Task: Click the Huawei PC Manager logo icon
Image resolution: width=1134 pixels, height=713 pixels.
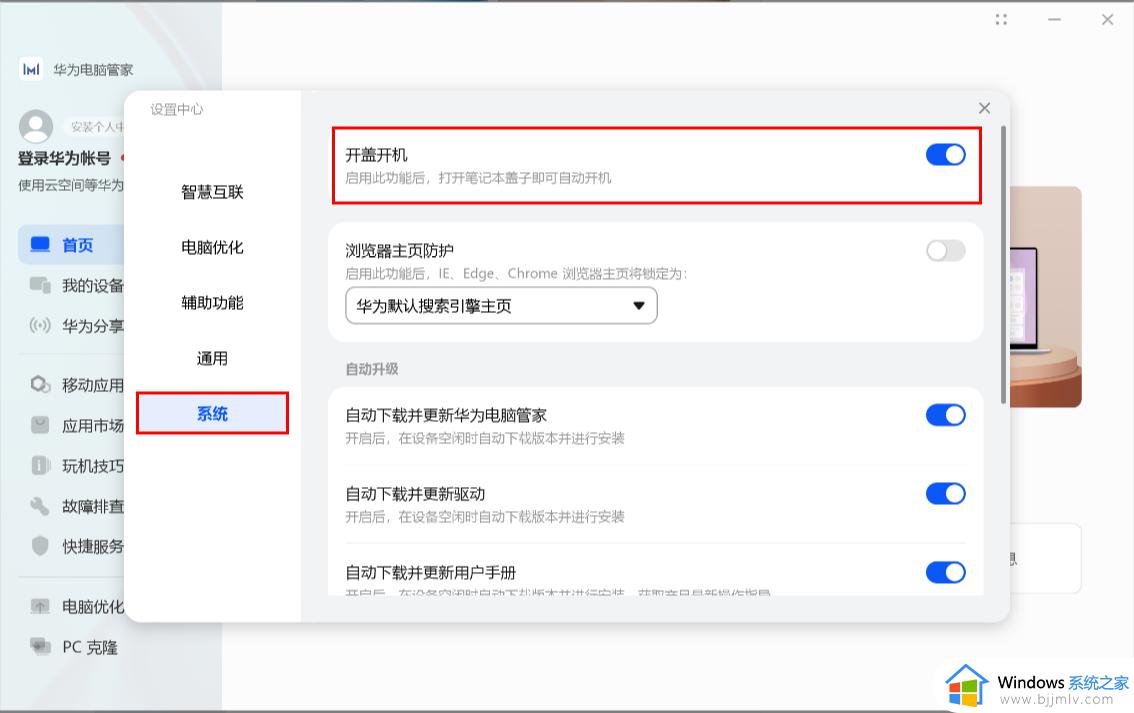Action: tap(31, 69)
